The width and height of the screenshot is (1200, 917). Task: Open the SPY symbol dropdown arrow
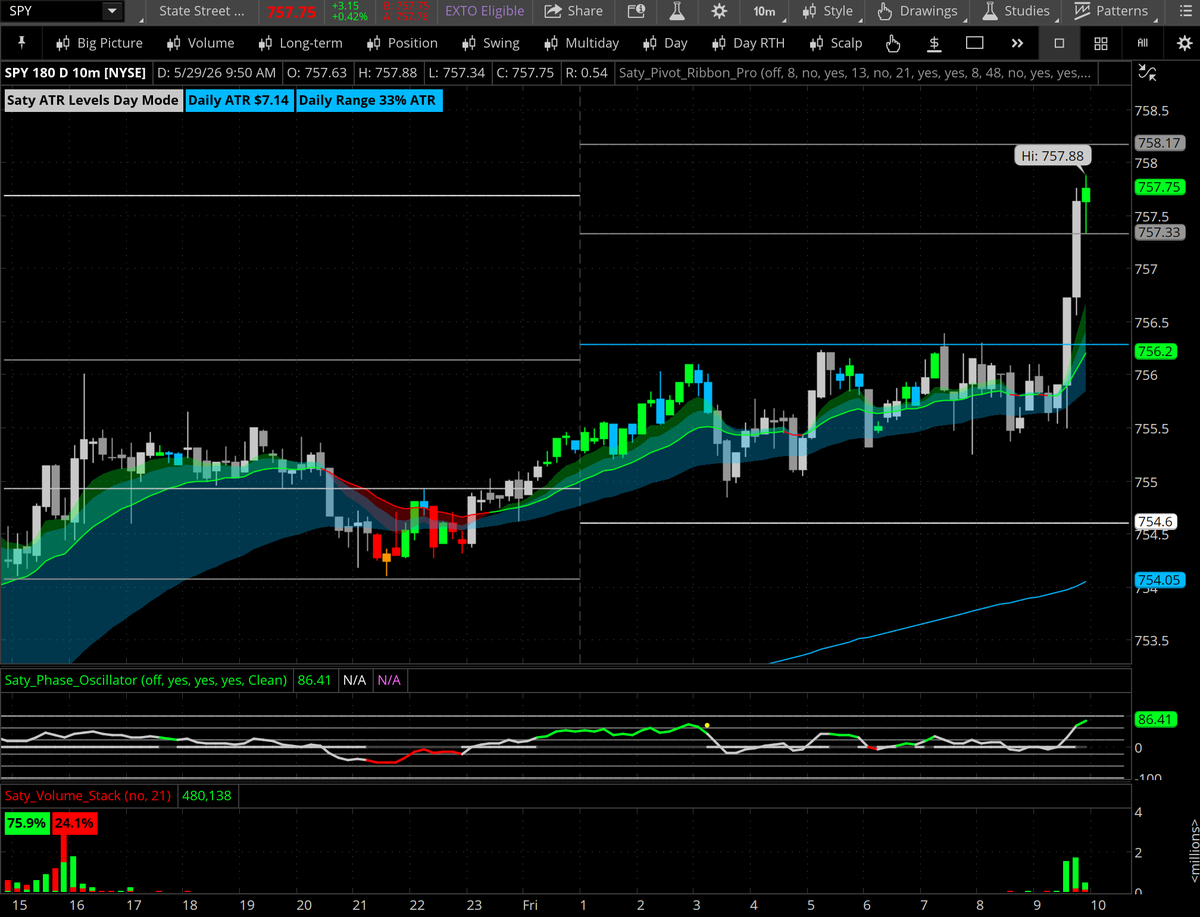coord(111,12)
